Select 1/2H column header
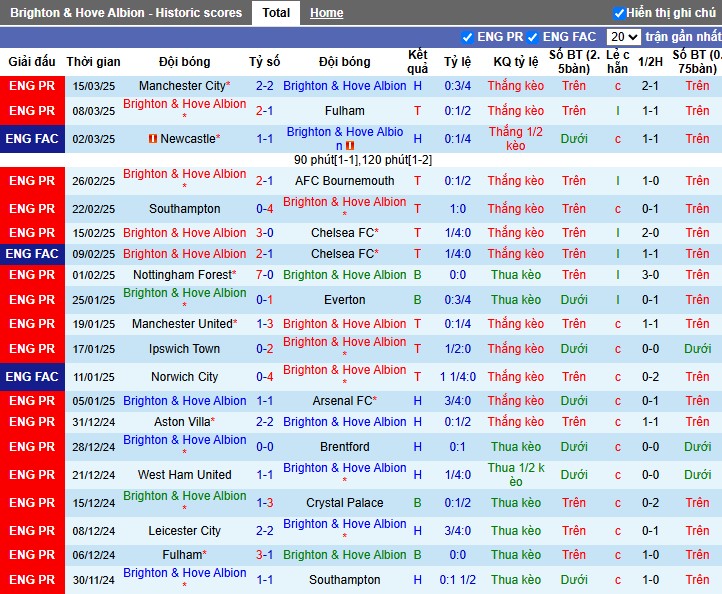The height and width of the screenshot is (594, 722). point(650,62)
